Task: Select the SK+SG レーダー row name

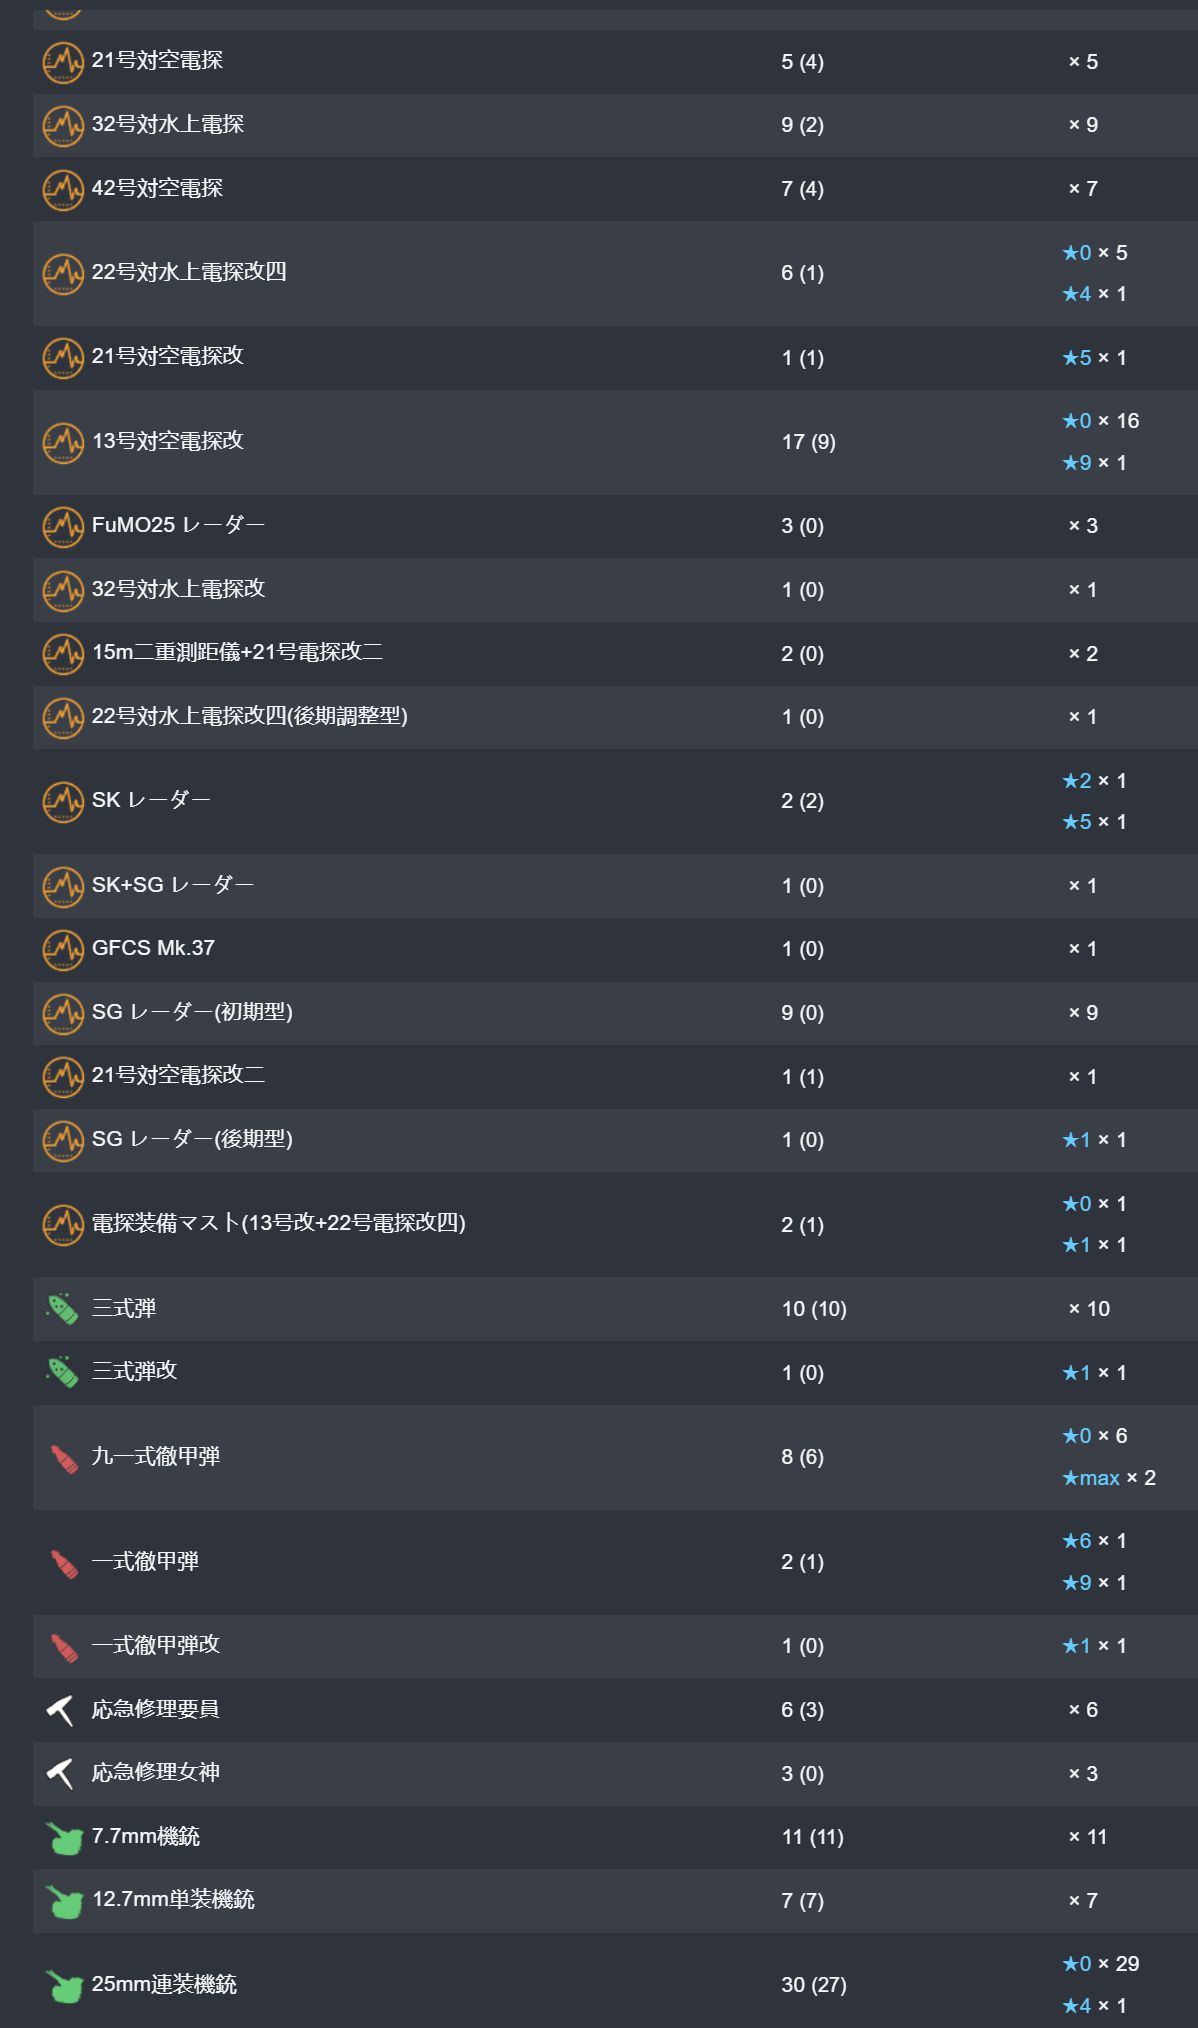Action: [x=172, y=885]
